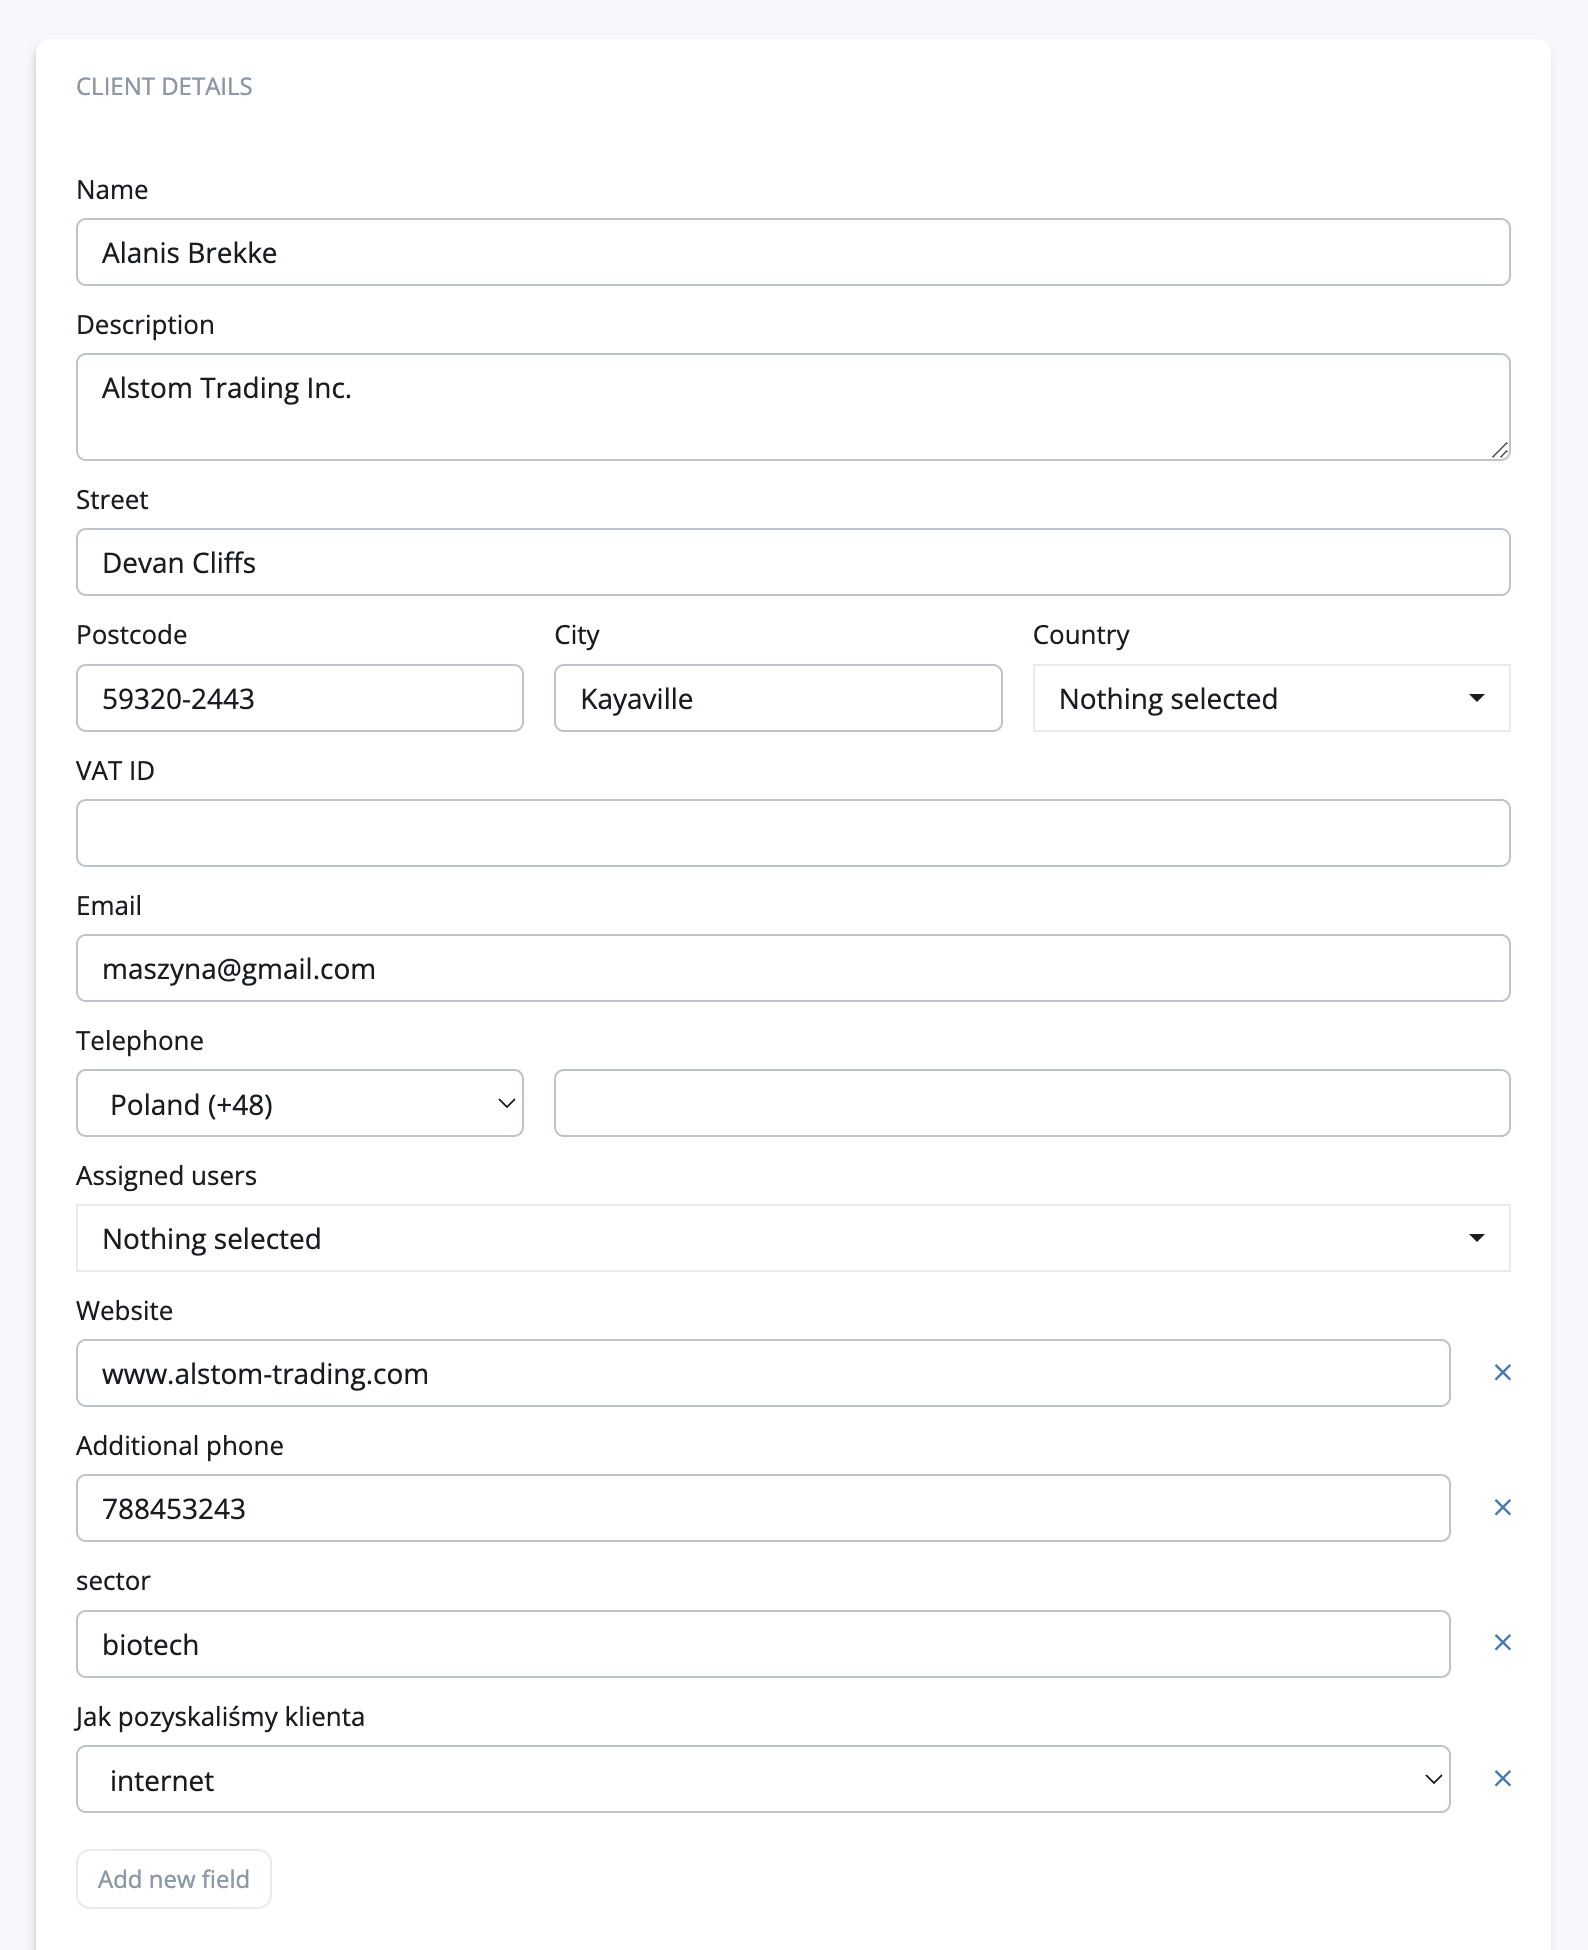Screen dimensions: 1588x1950
Task: Focus the Street input field
Action: tap(792, 563)
